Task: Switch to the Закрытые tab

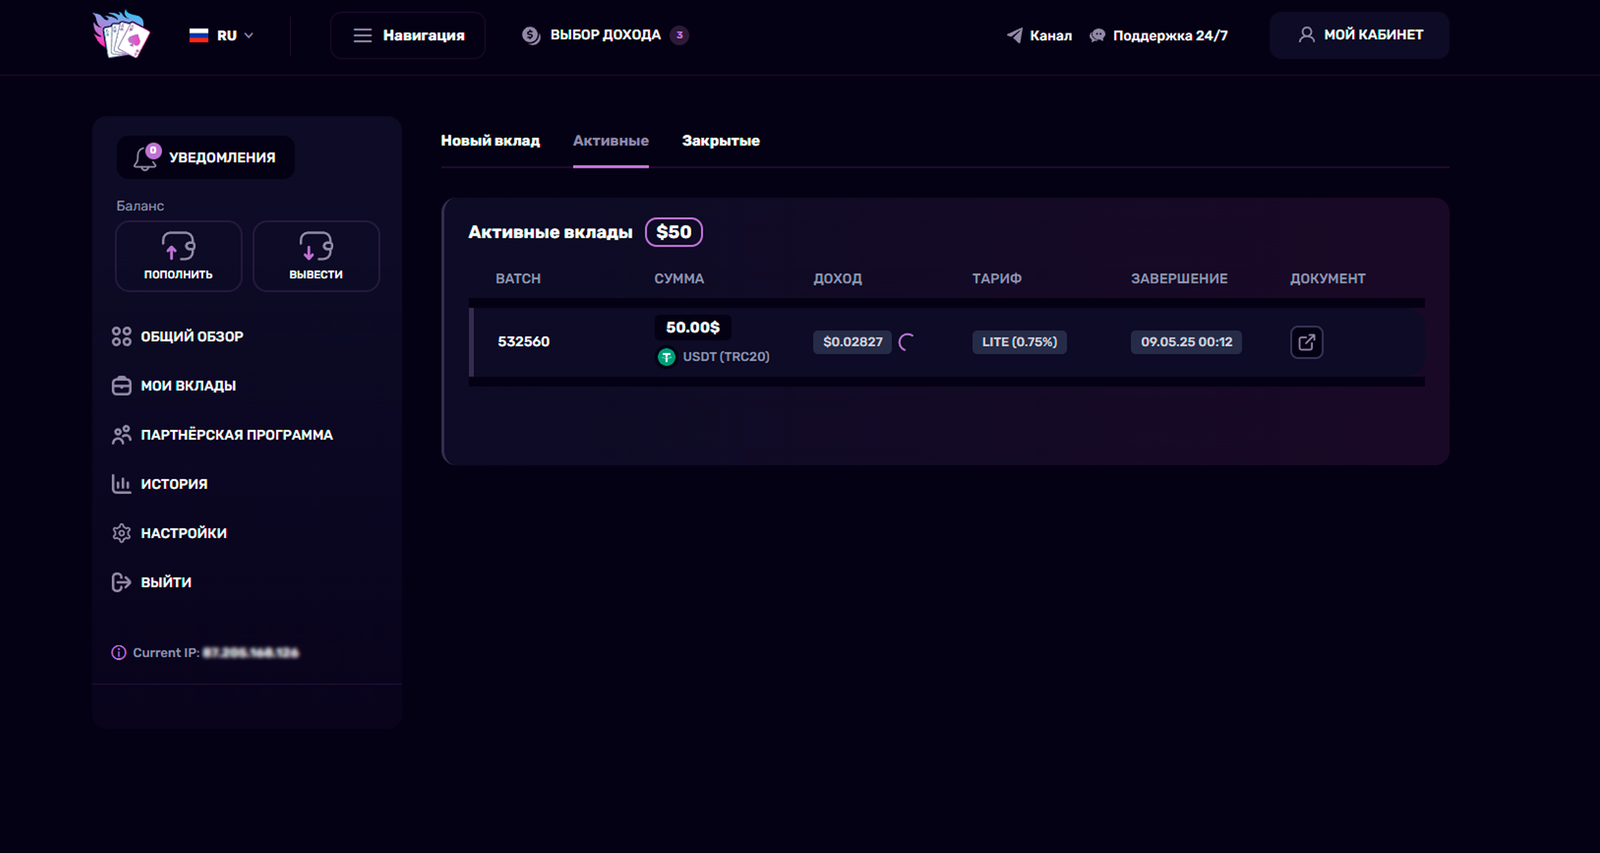Action: pos(720,141)
